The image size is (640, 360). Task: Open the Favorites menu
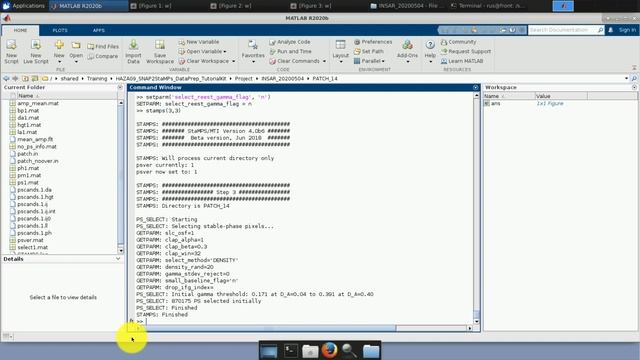tap(253, 52)
